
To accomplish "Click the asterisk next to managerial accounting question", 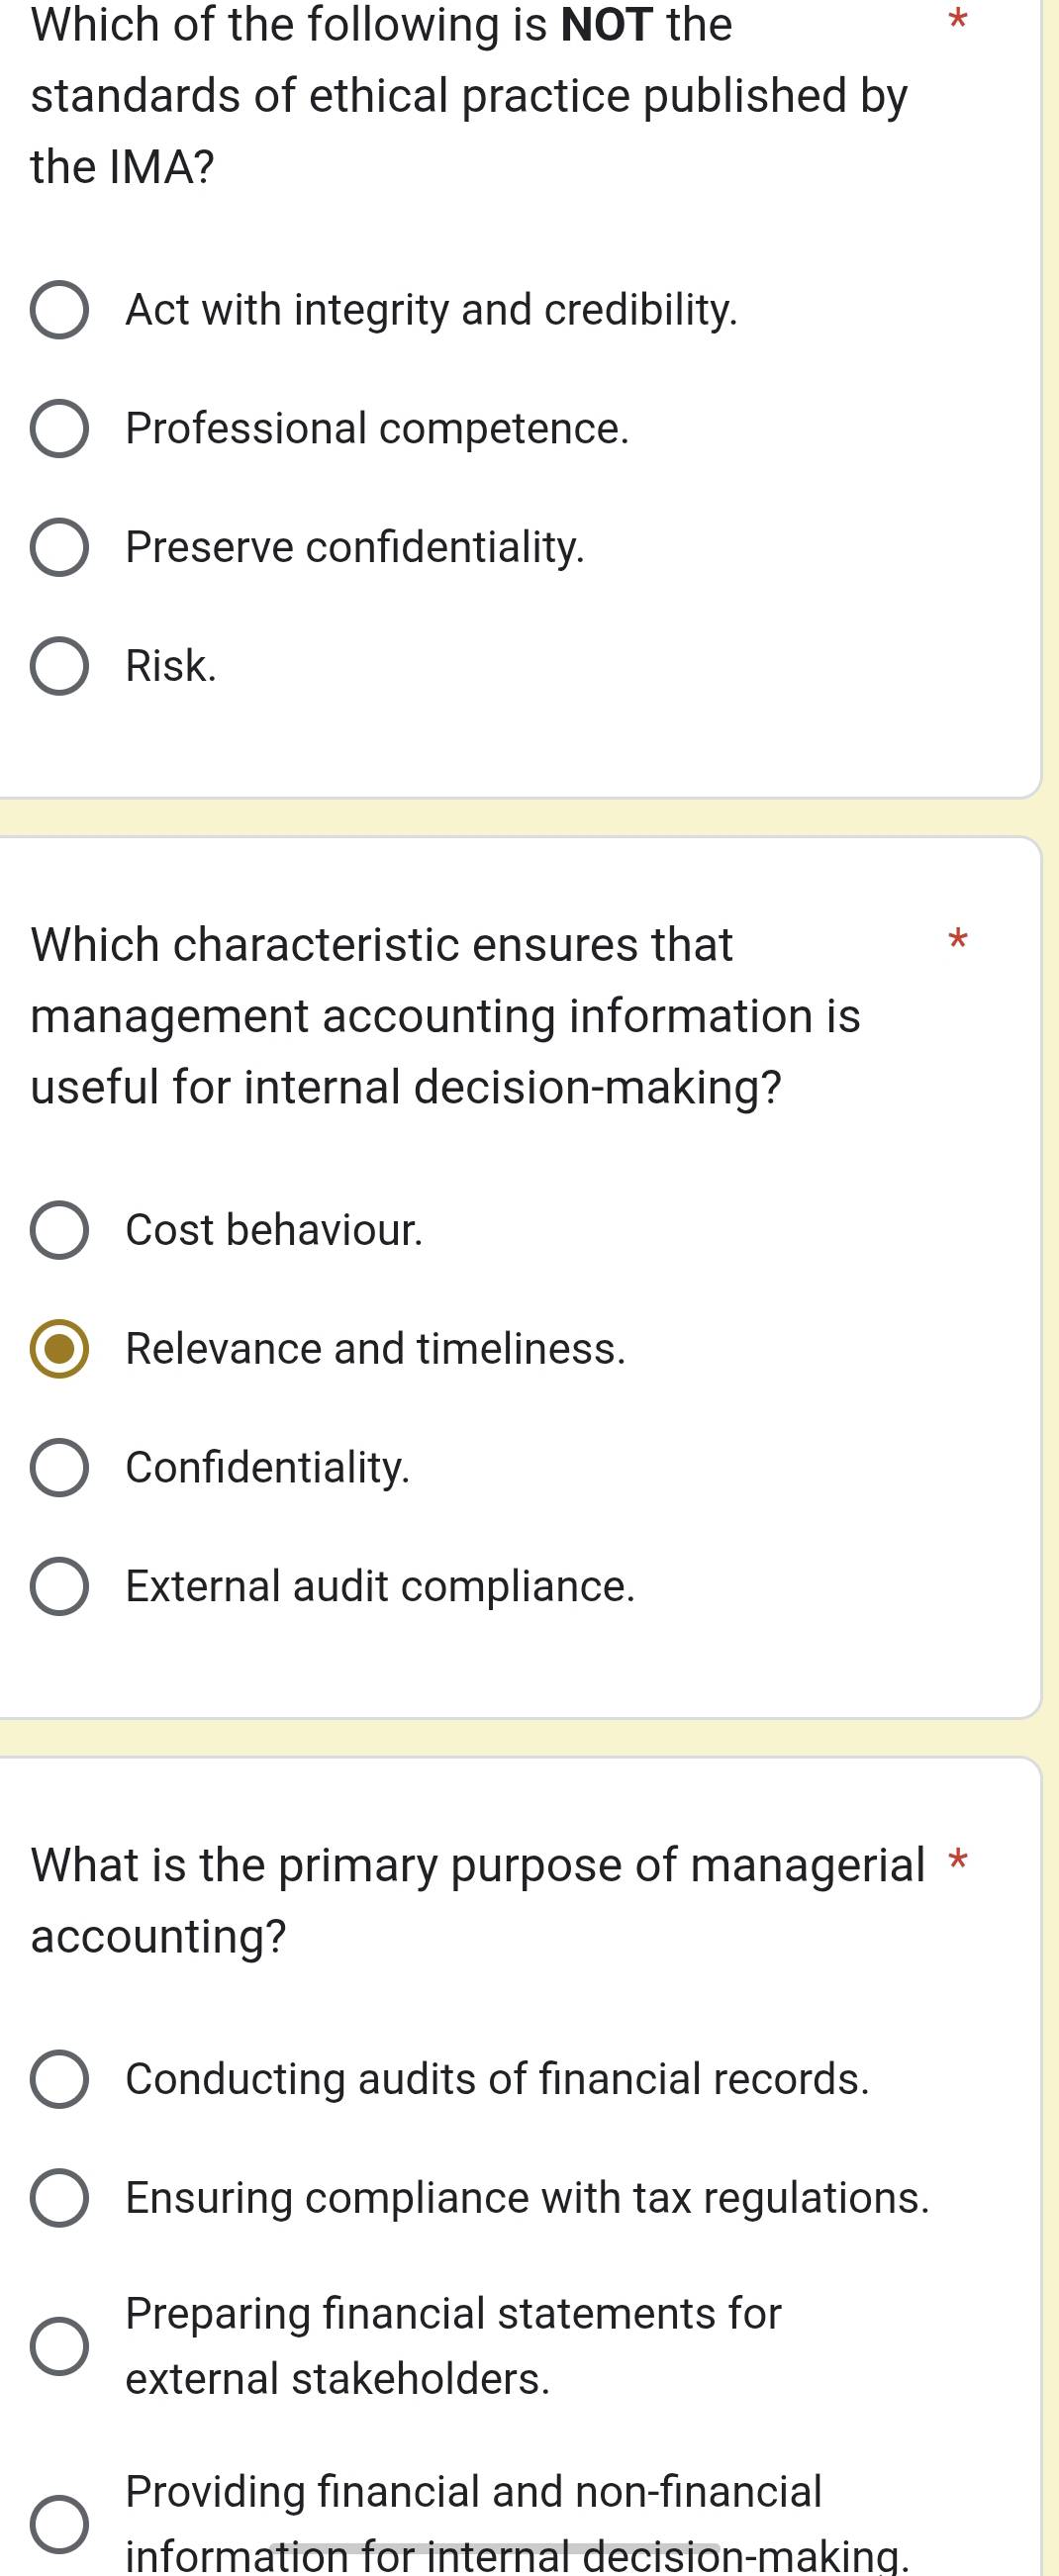I will click(958, 1861).
